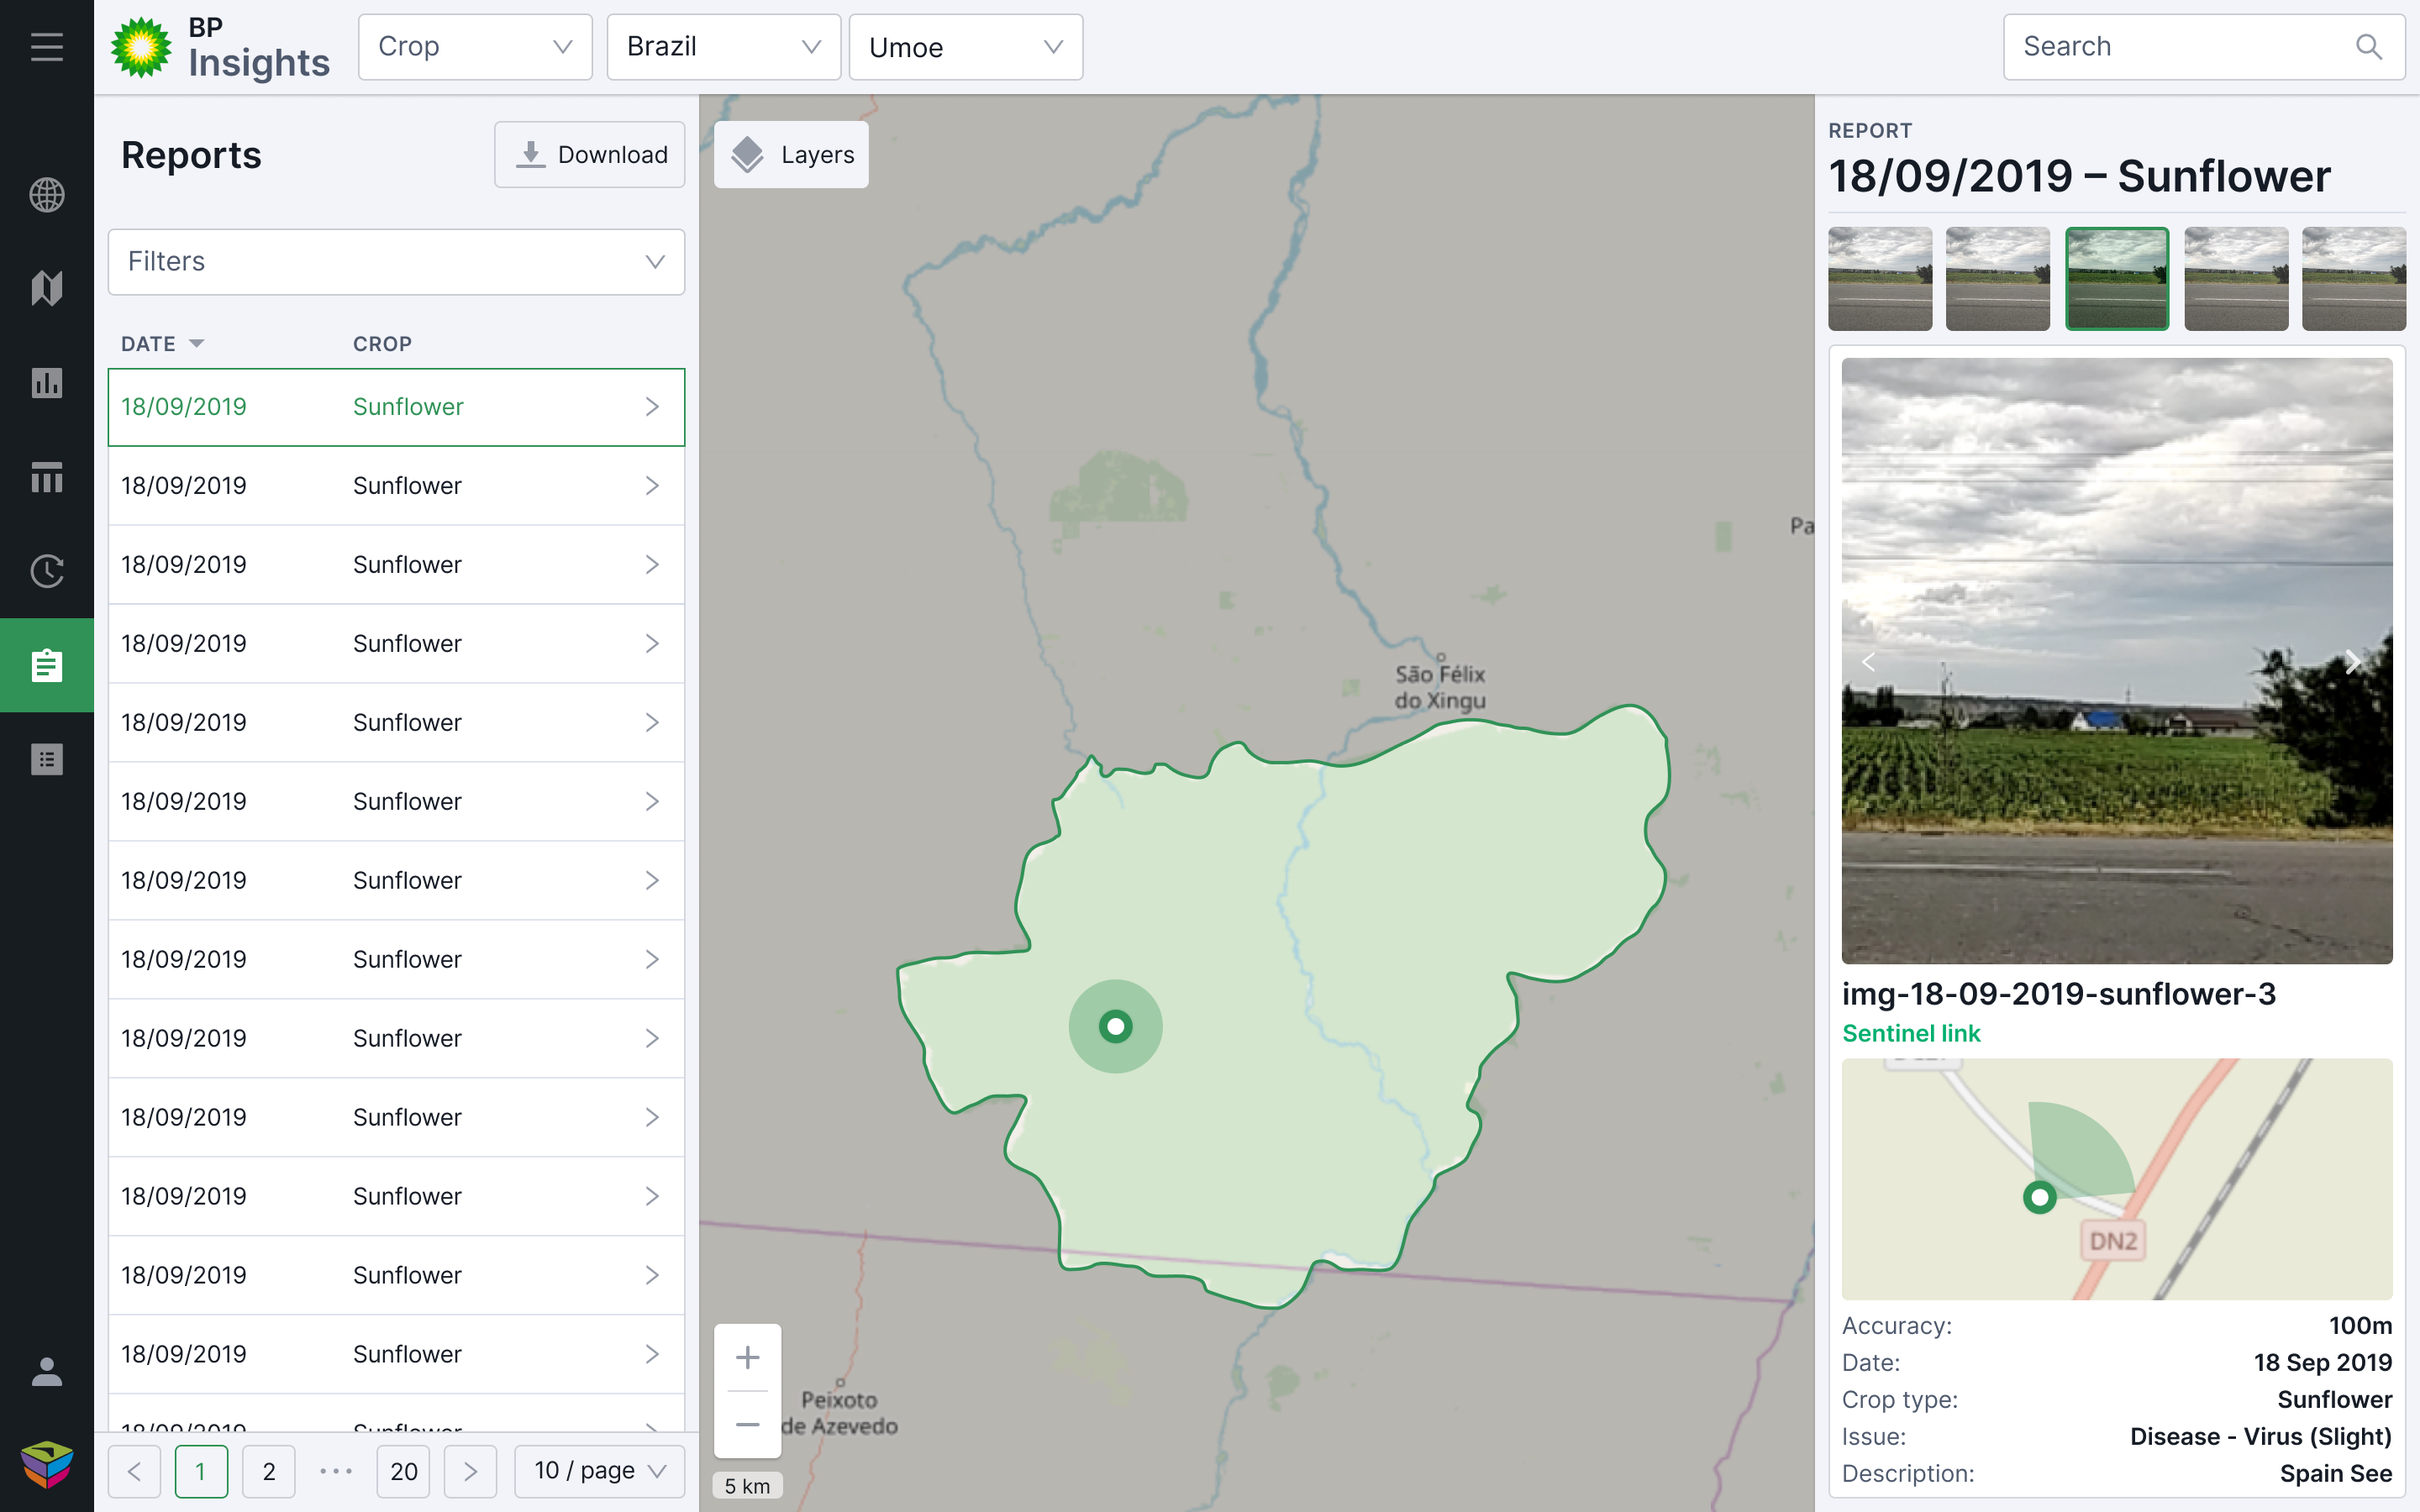Screen dimensions: 2420x1512
Task: Click the list icon below reports
Action: [x=47, y=759]
